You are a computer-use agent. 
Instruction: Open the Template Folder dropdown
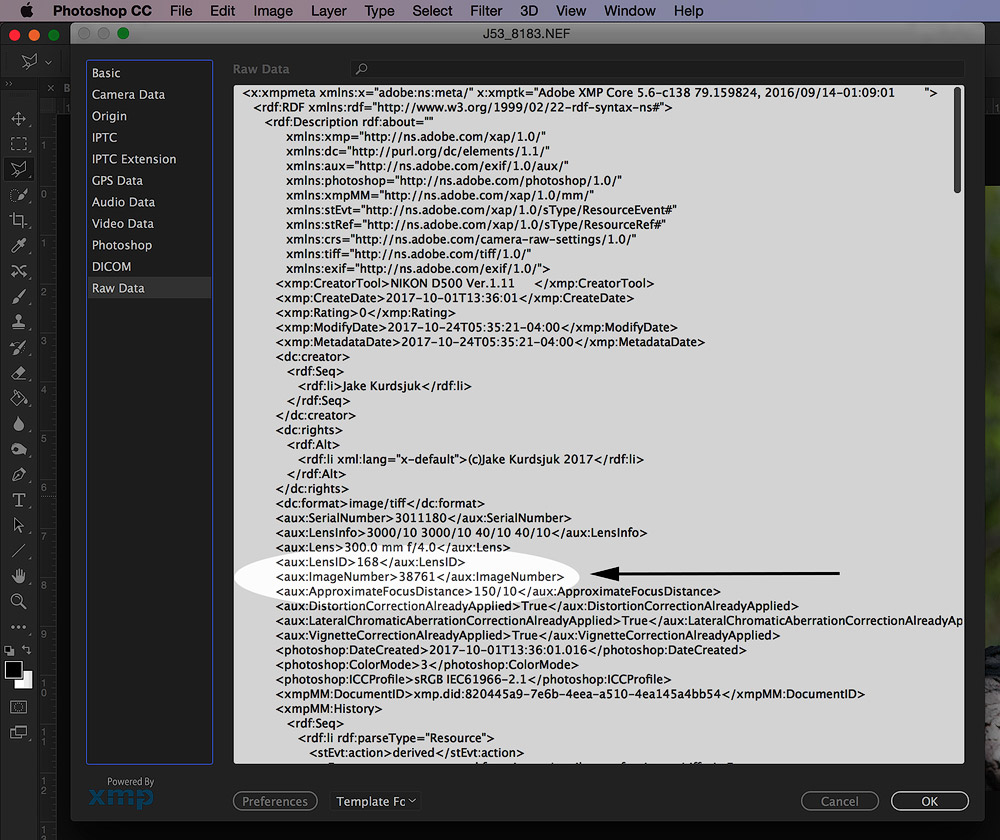click(x=376, y=801)
